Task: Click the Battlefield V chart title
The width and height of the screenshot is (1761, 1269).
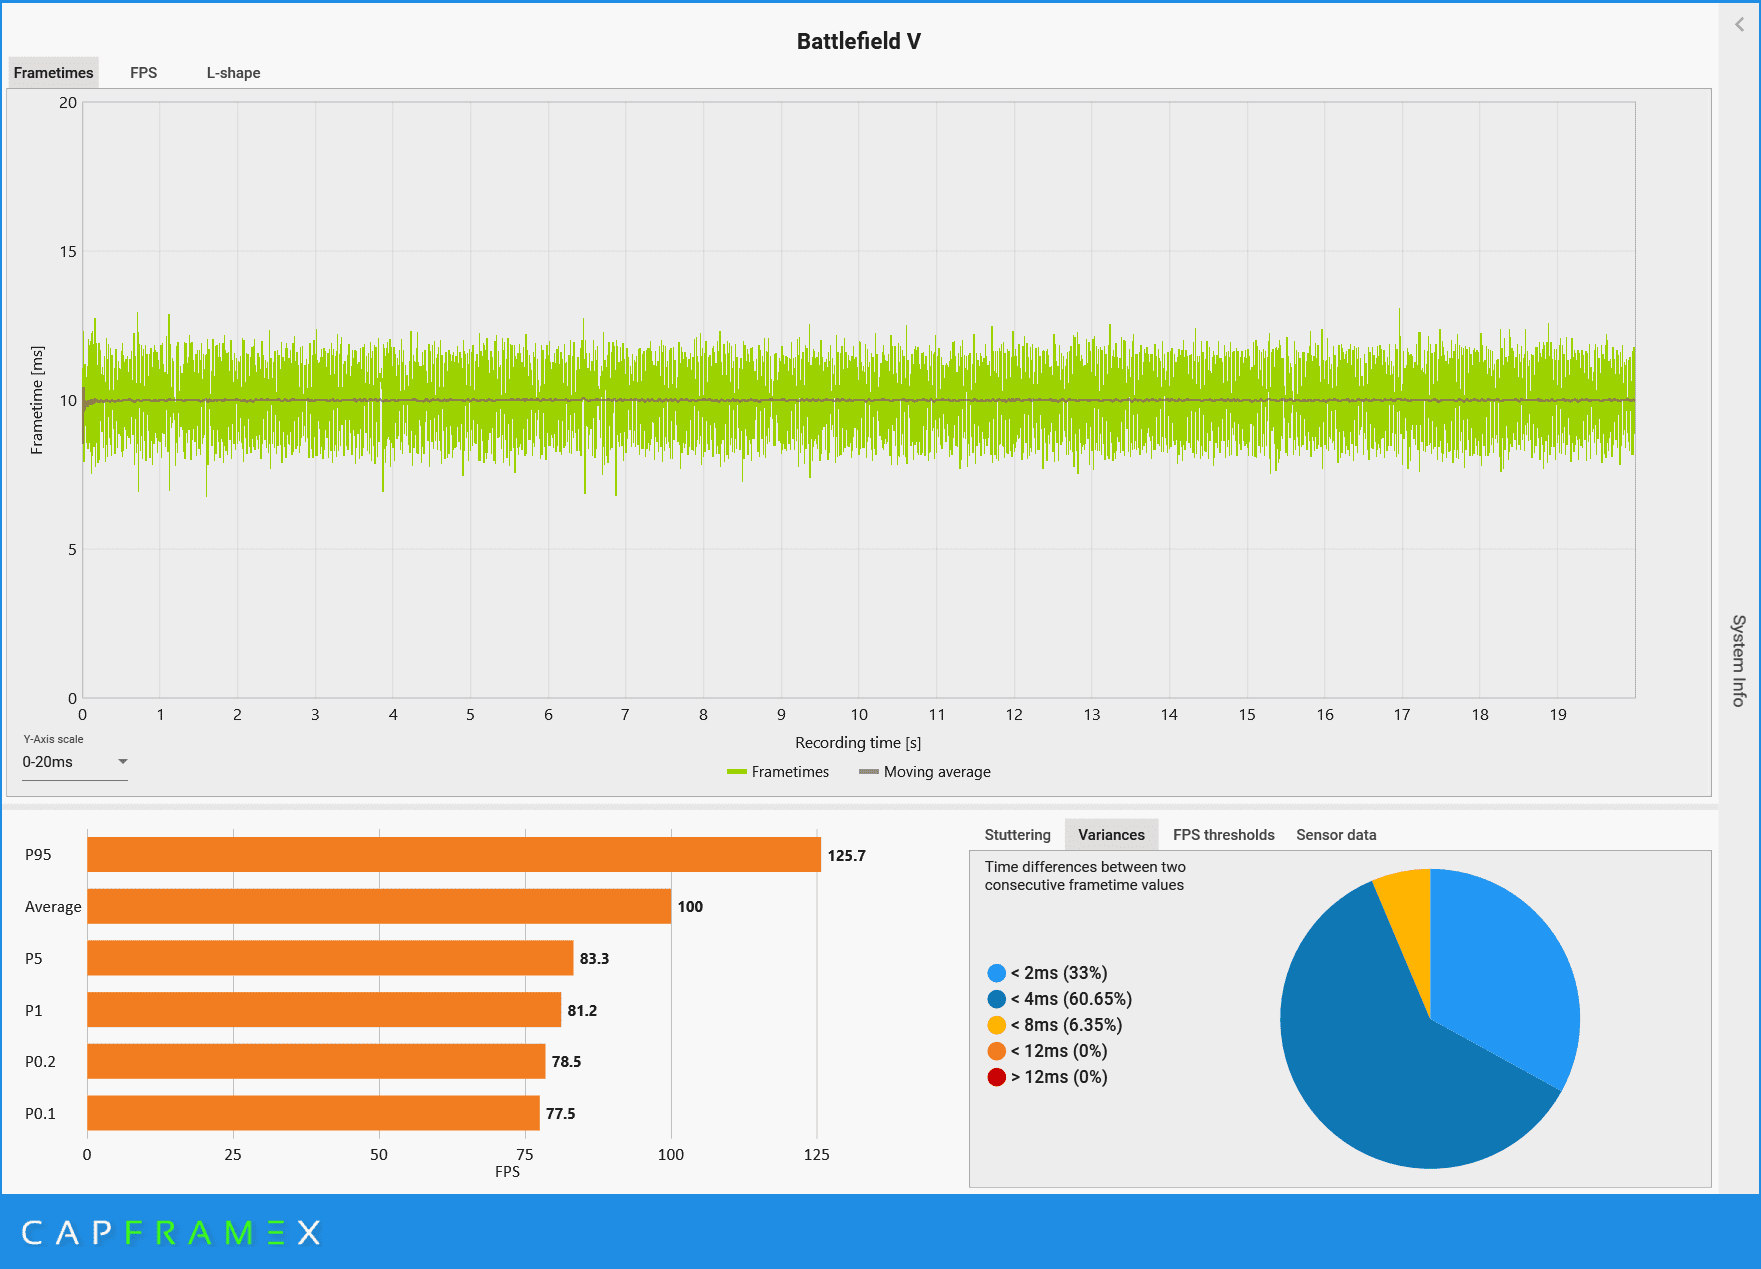Action: 858,41
